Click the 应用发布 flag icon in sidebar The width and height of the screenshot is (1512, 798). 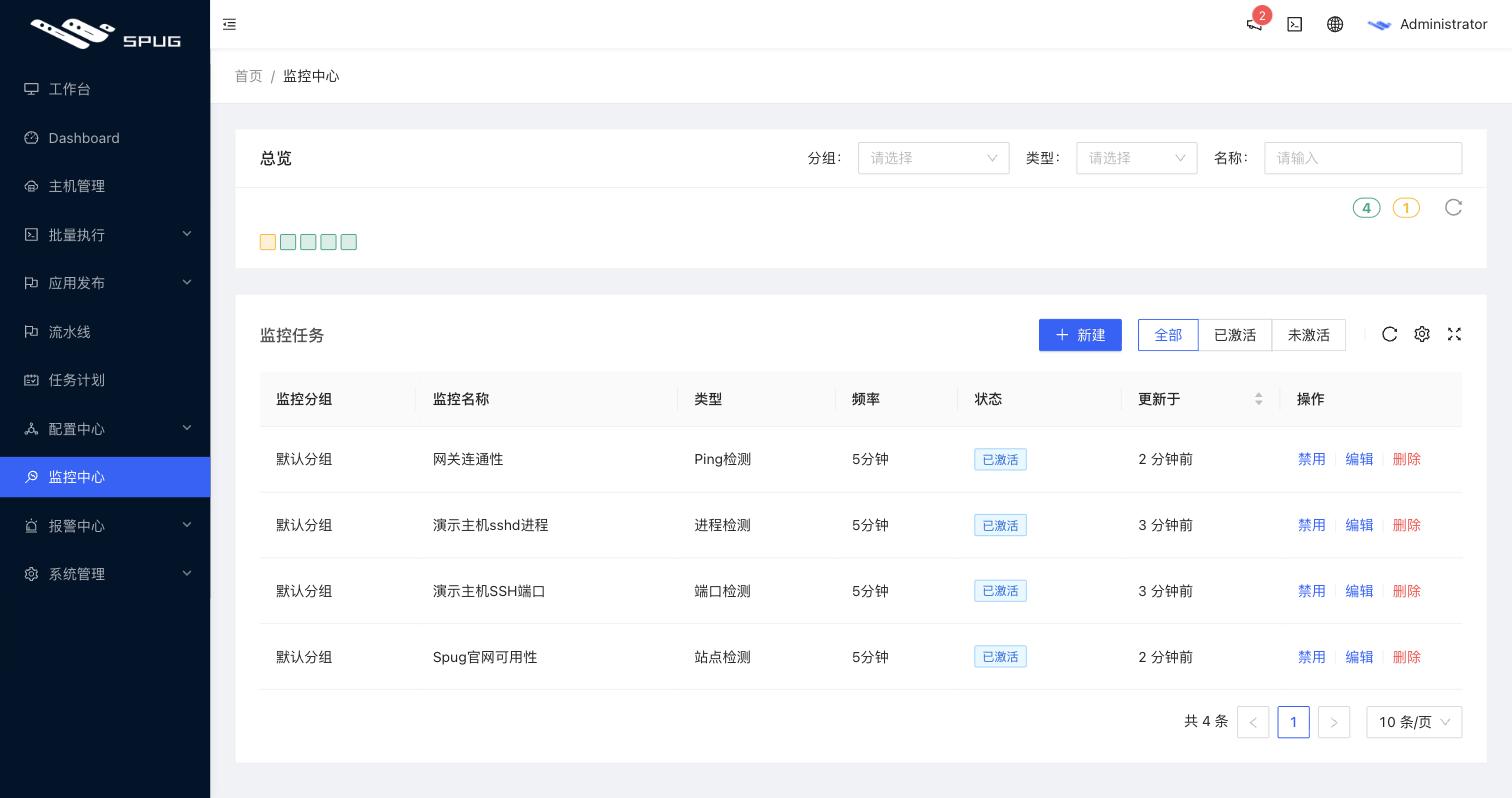(31, 283)
